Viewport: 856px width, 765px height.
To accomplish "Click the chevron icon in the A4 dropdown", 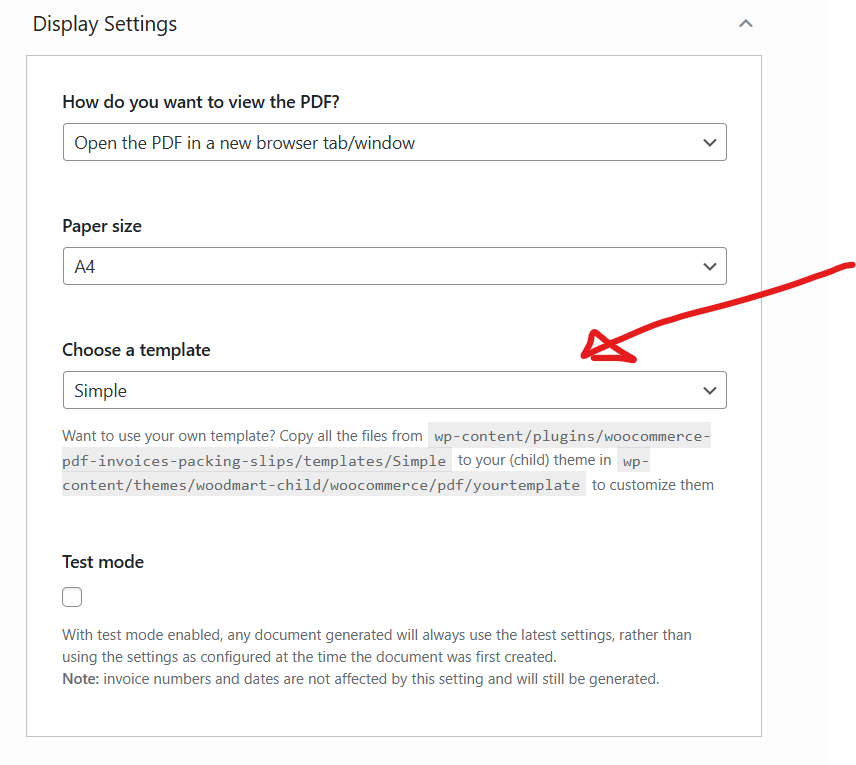I will pyautogui.click(x=710, y=266).
